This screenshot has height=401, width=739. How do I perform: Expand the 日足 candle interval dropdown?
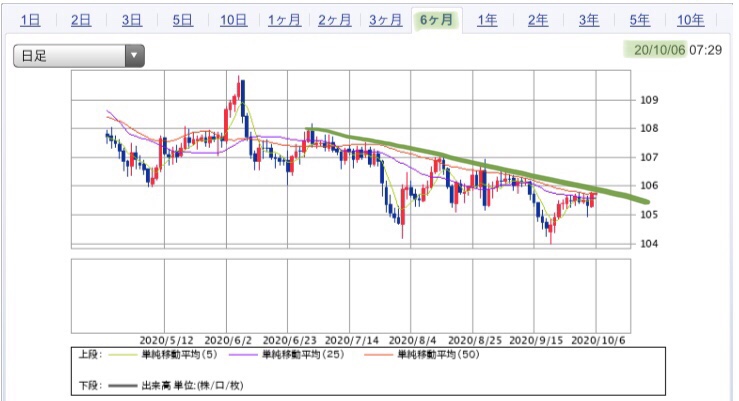point(79,57)
